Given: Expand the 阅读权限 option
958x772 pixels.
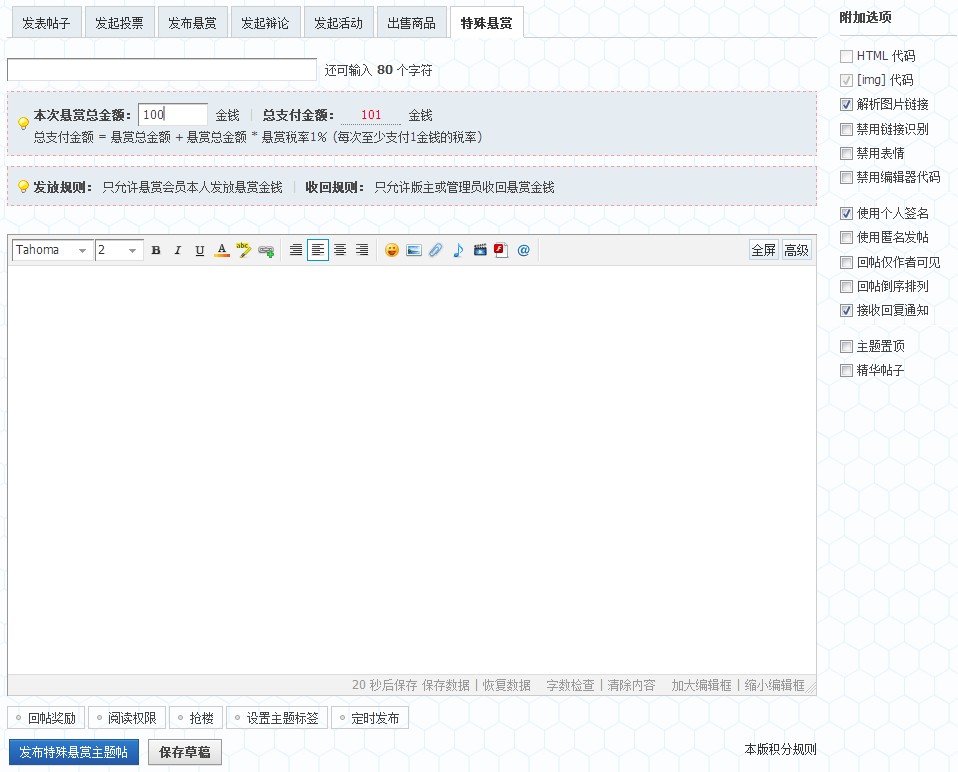Looking at the screenshot, I should click(x=126, y=718).
